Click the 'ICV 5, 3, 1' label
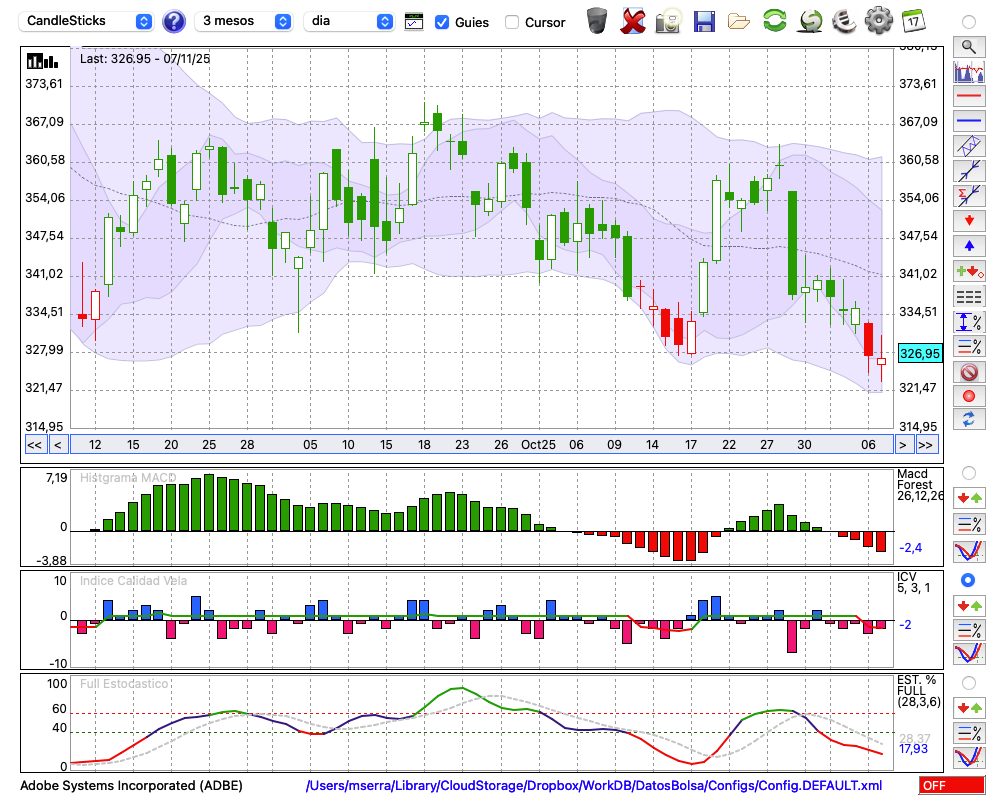Image resolution: width=1000 pixels, height=800 pixels. click(913, 582)
